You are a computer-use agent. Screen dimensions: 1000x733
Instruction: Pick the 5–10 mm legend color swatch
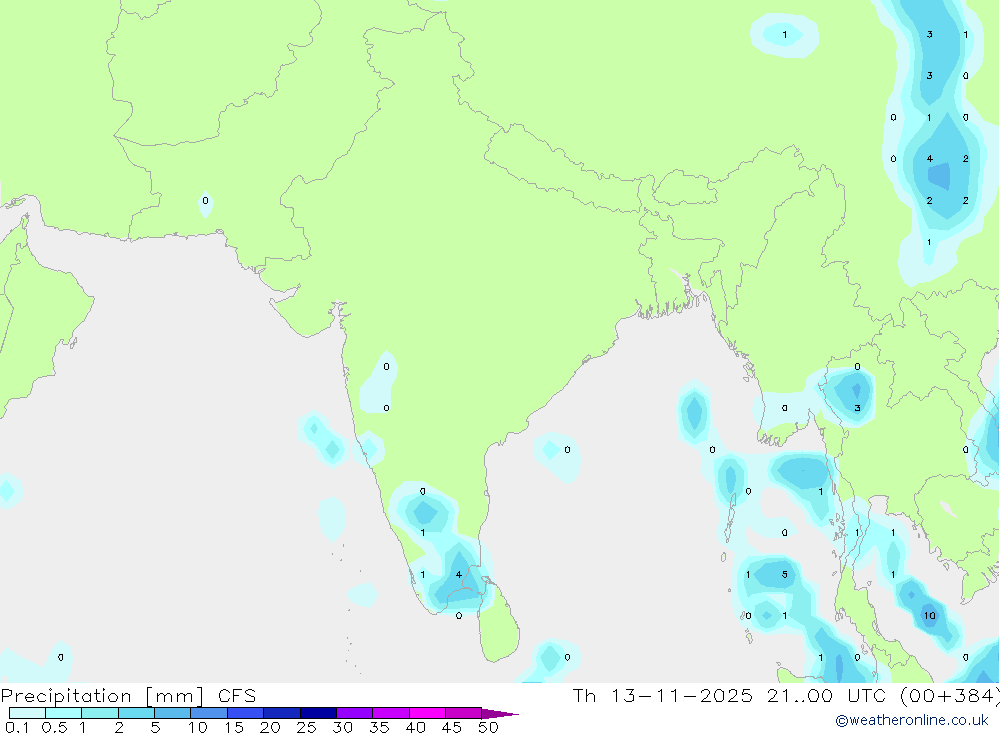(172, 713)
